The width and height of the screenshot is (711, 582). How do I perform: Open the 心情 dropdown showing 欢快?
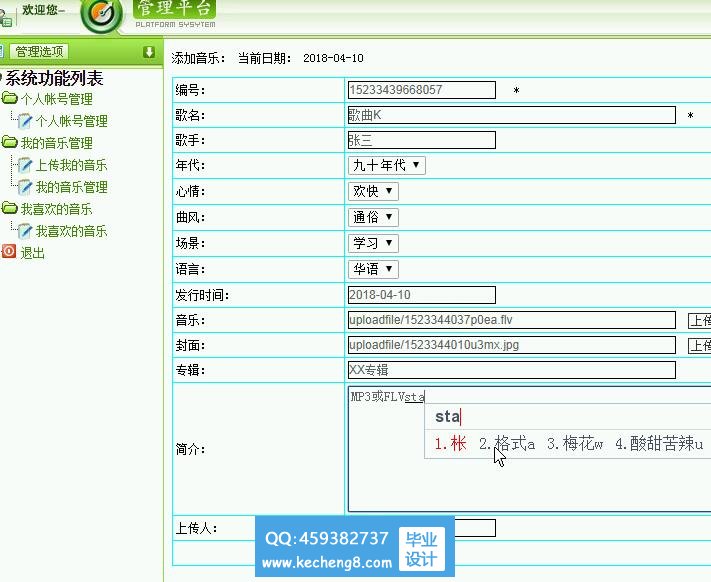click(373, 191)
